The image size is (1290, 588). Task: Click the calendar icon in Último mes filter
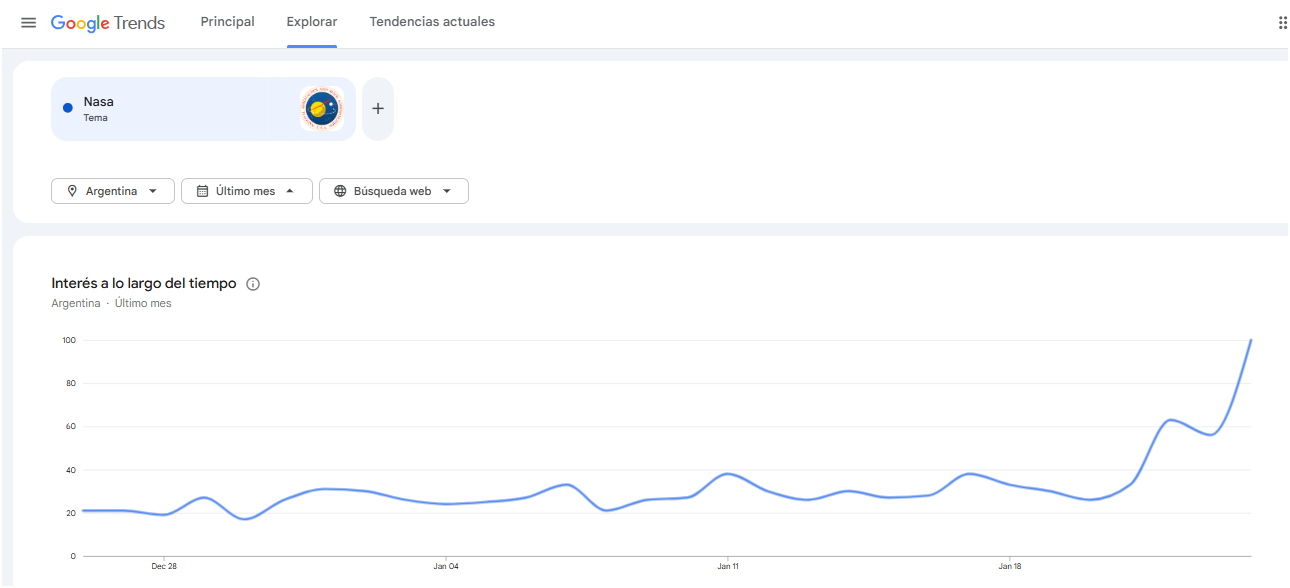click(x=202, y=191)
